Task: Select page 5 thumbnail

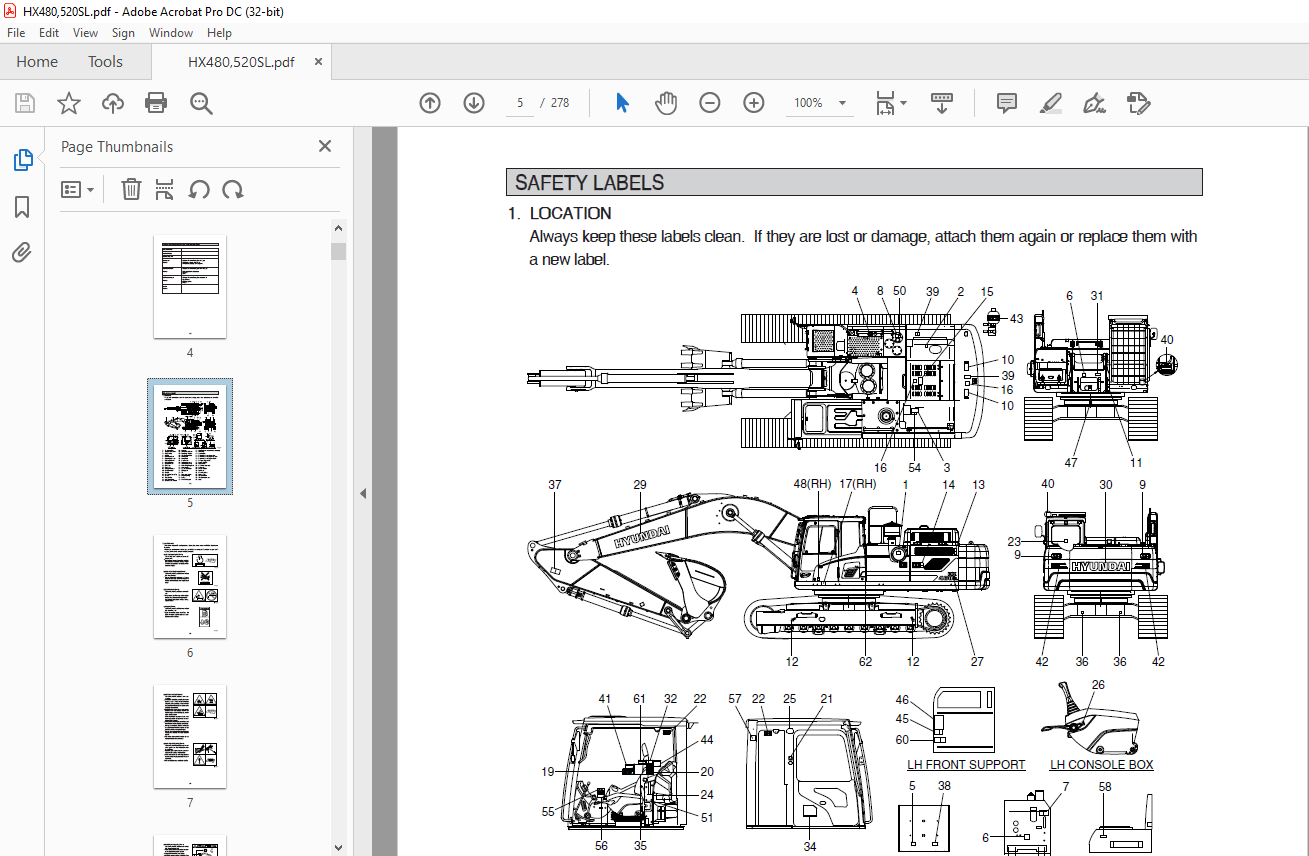Action: coord(190,436)
